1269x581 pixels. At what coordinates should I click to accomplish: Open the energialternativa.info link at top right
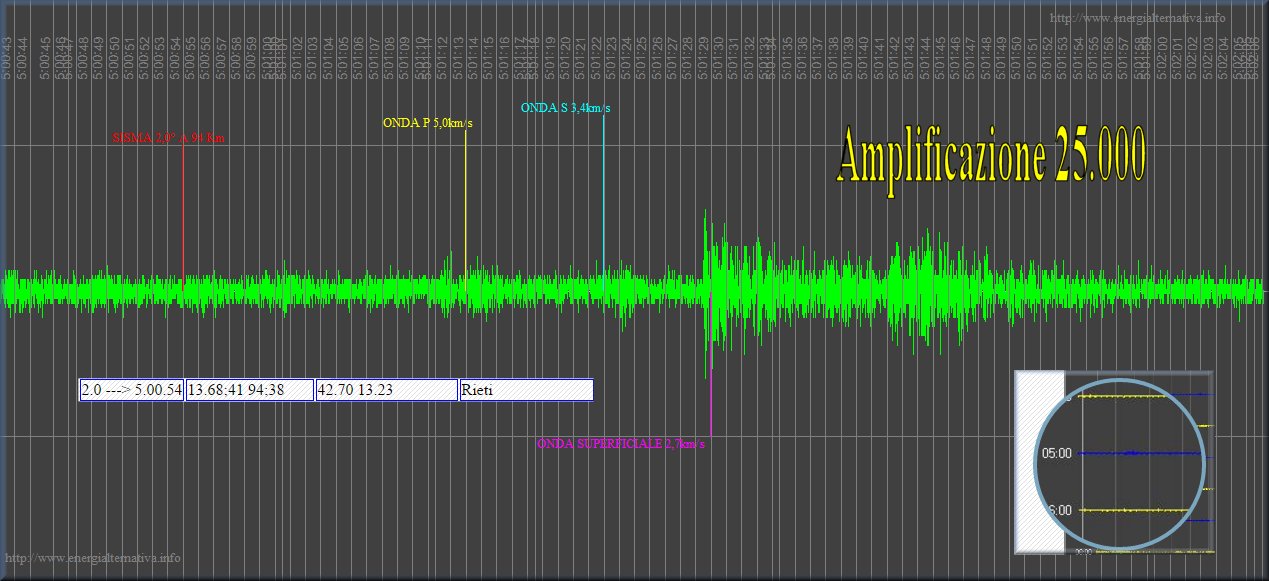(x=1138, y=17)
